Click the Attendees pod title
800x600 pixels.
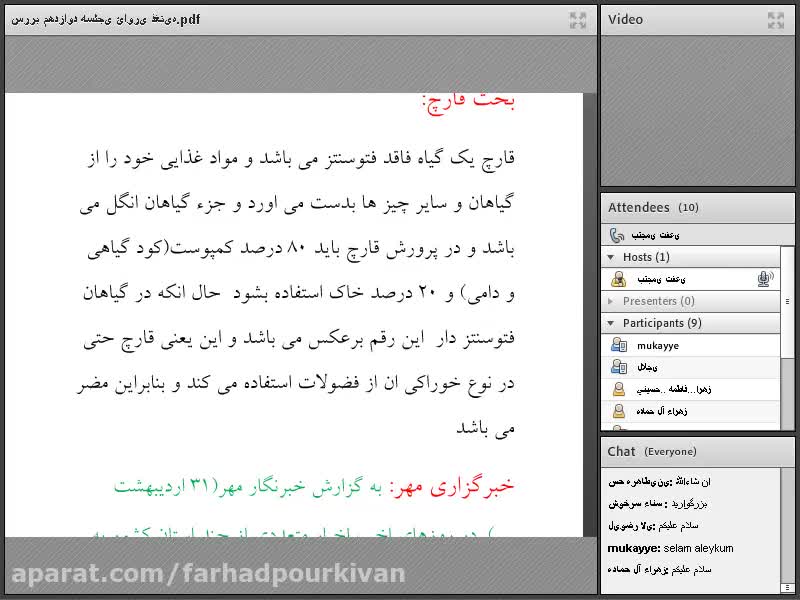639,208
